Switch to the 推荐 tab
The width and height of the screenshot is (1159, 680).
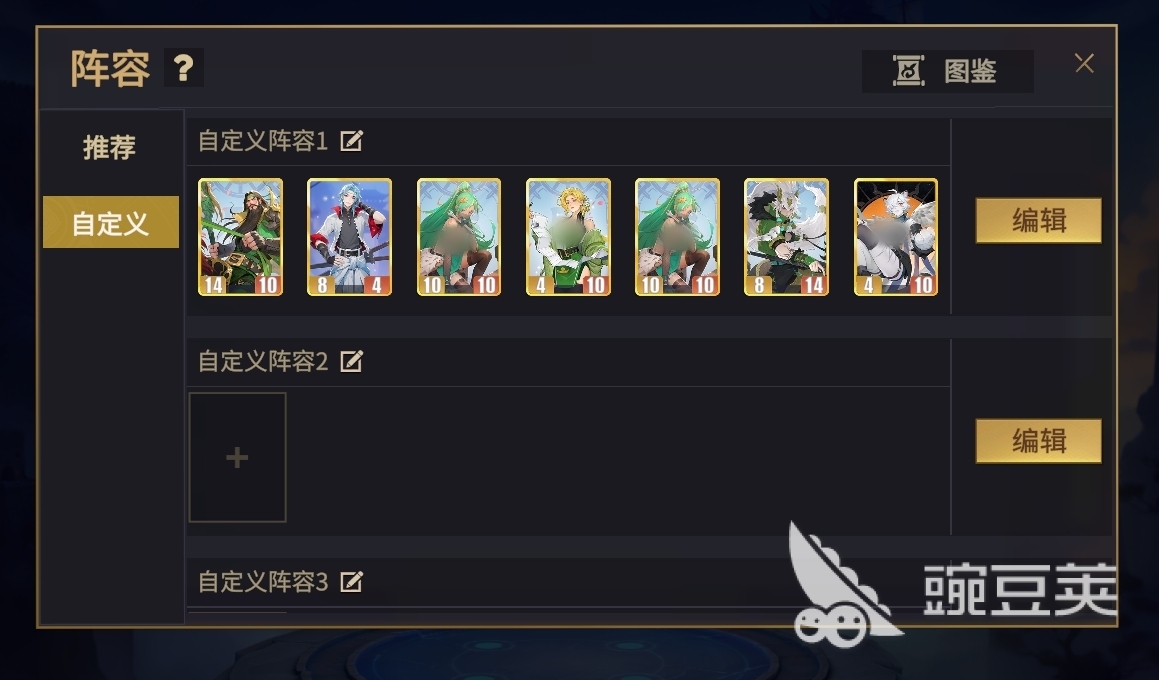click(109, 147)
